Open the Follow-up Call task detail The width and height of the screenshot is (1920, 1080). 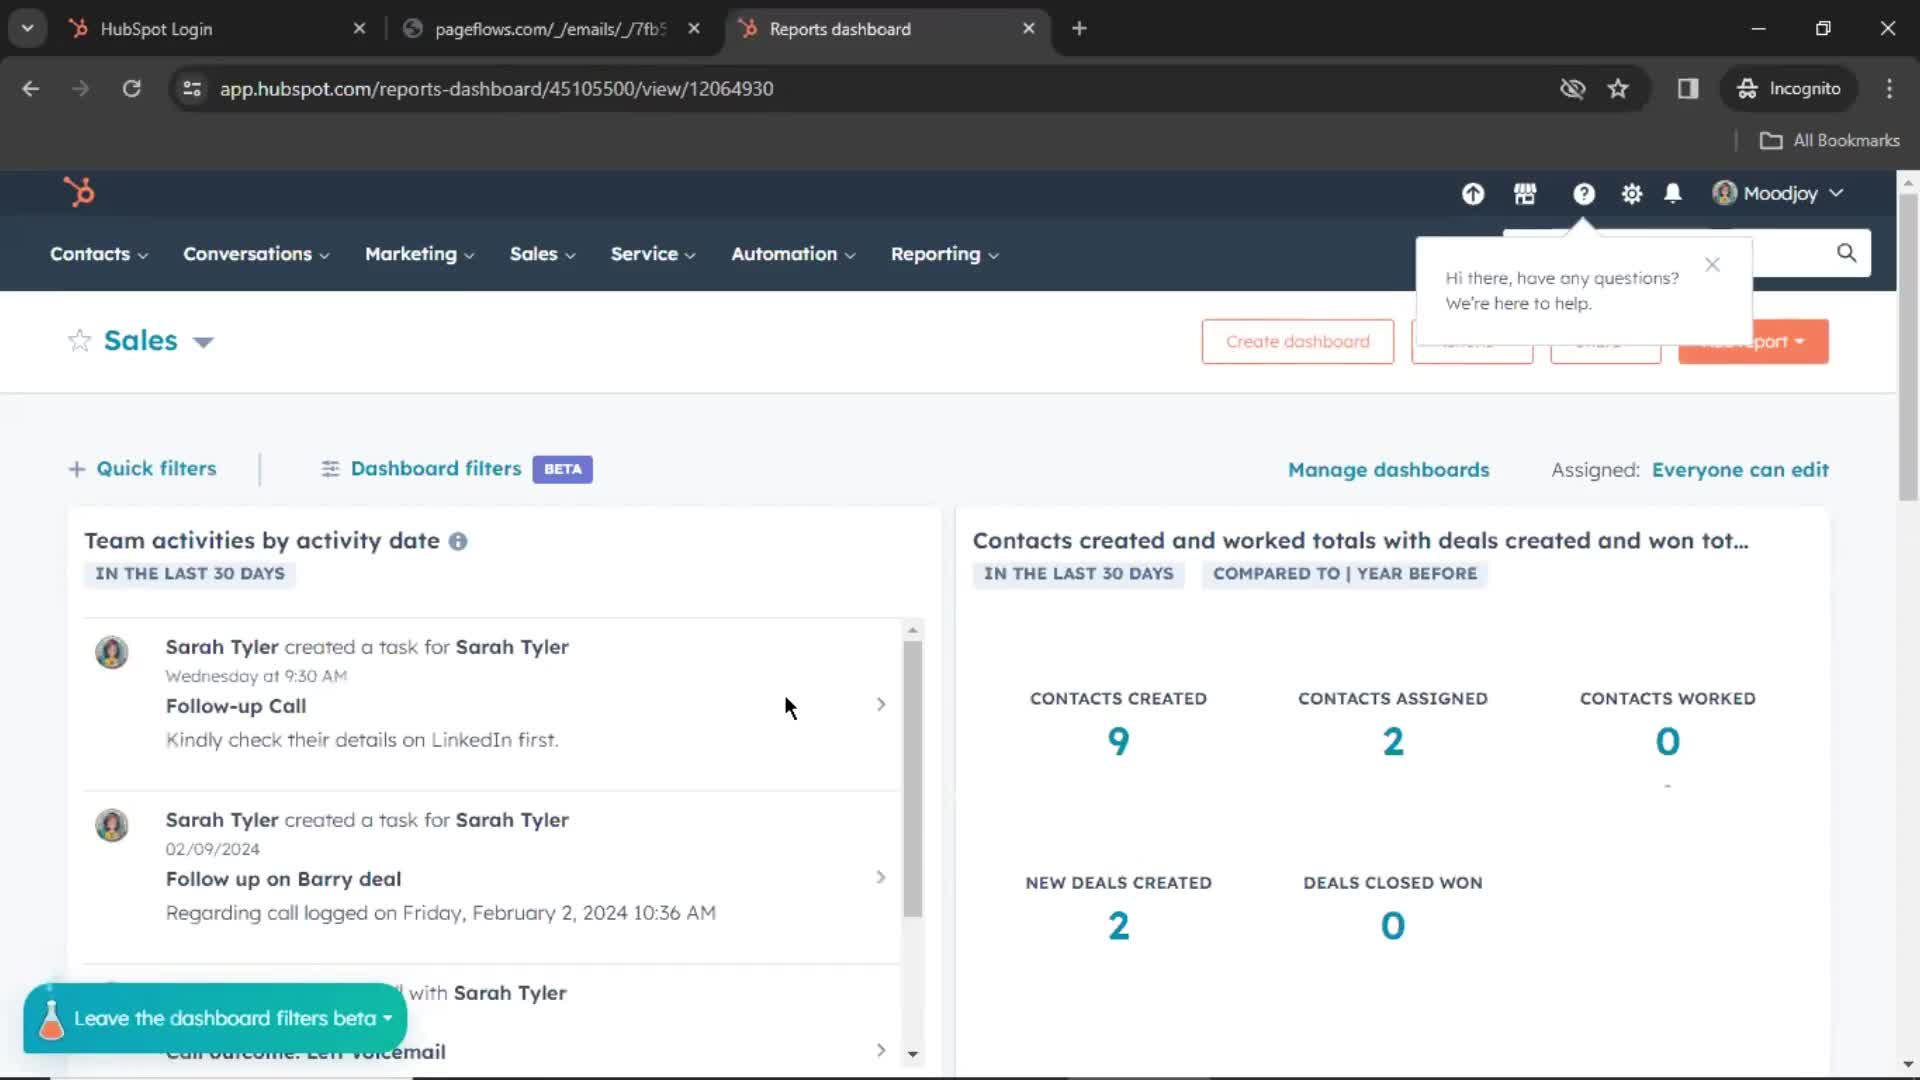tap(880, 703)
